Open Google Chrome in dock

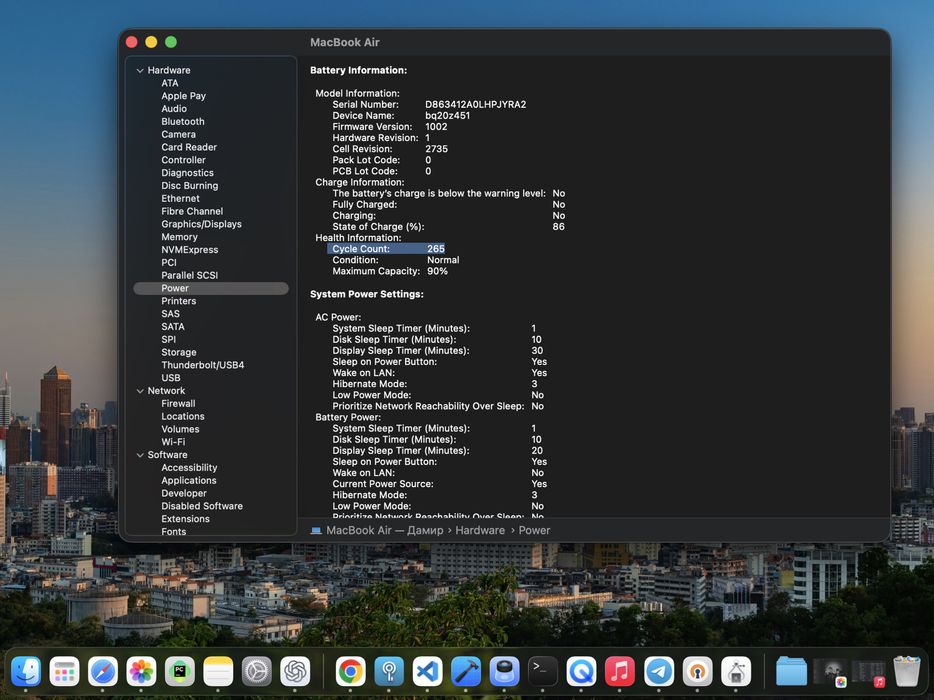pos(350,671)
